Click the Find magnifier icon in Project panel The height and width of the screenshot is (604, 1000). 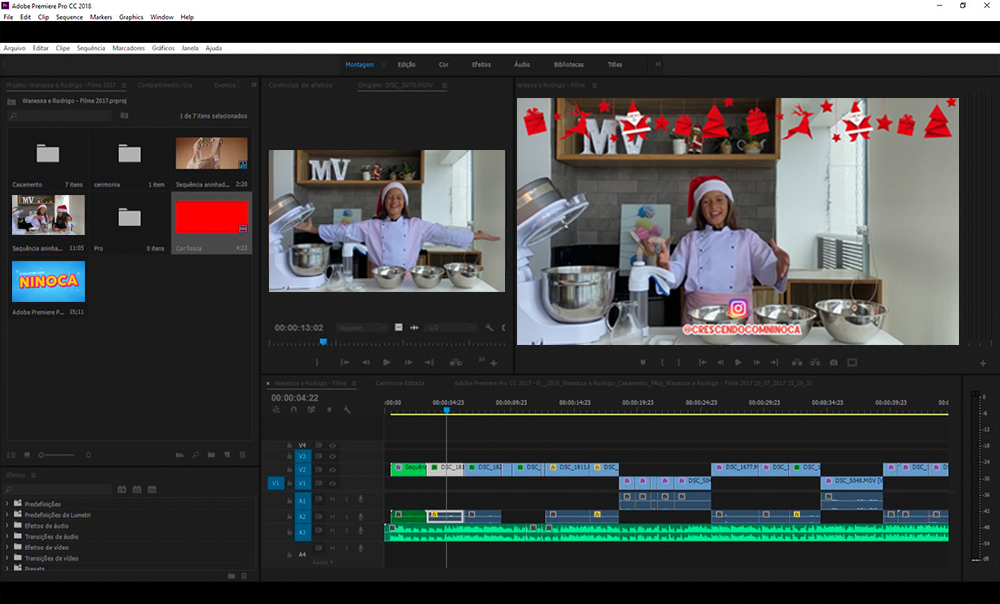click(195, 455)
